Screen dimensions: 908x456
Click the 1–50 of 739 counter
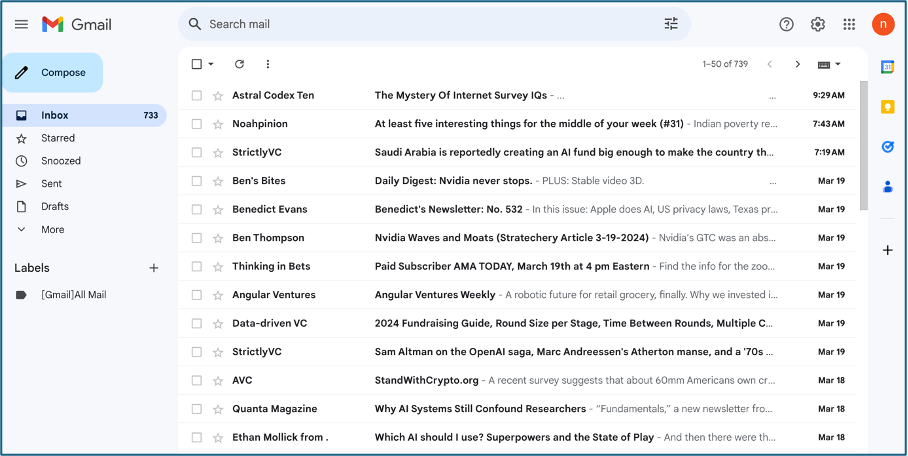click(725, 64)
